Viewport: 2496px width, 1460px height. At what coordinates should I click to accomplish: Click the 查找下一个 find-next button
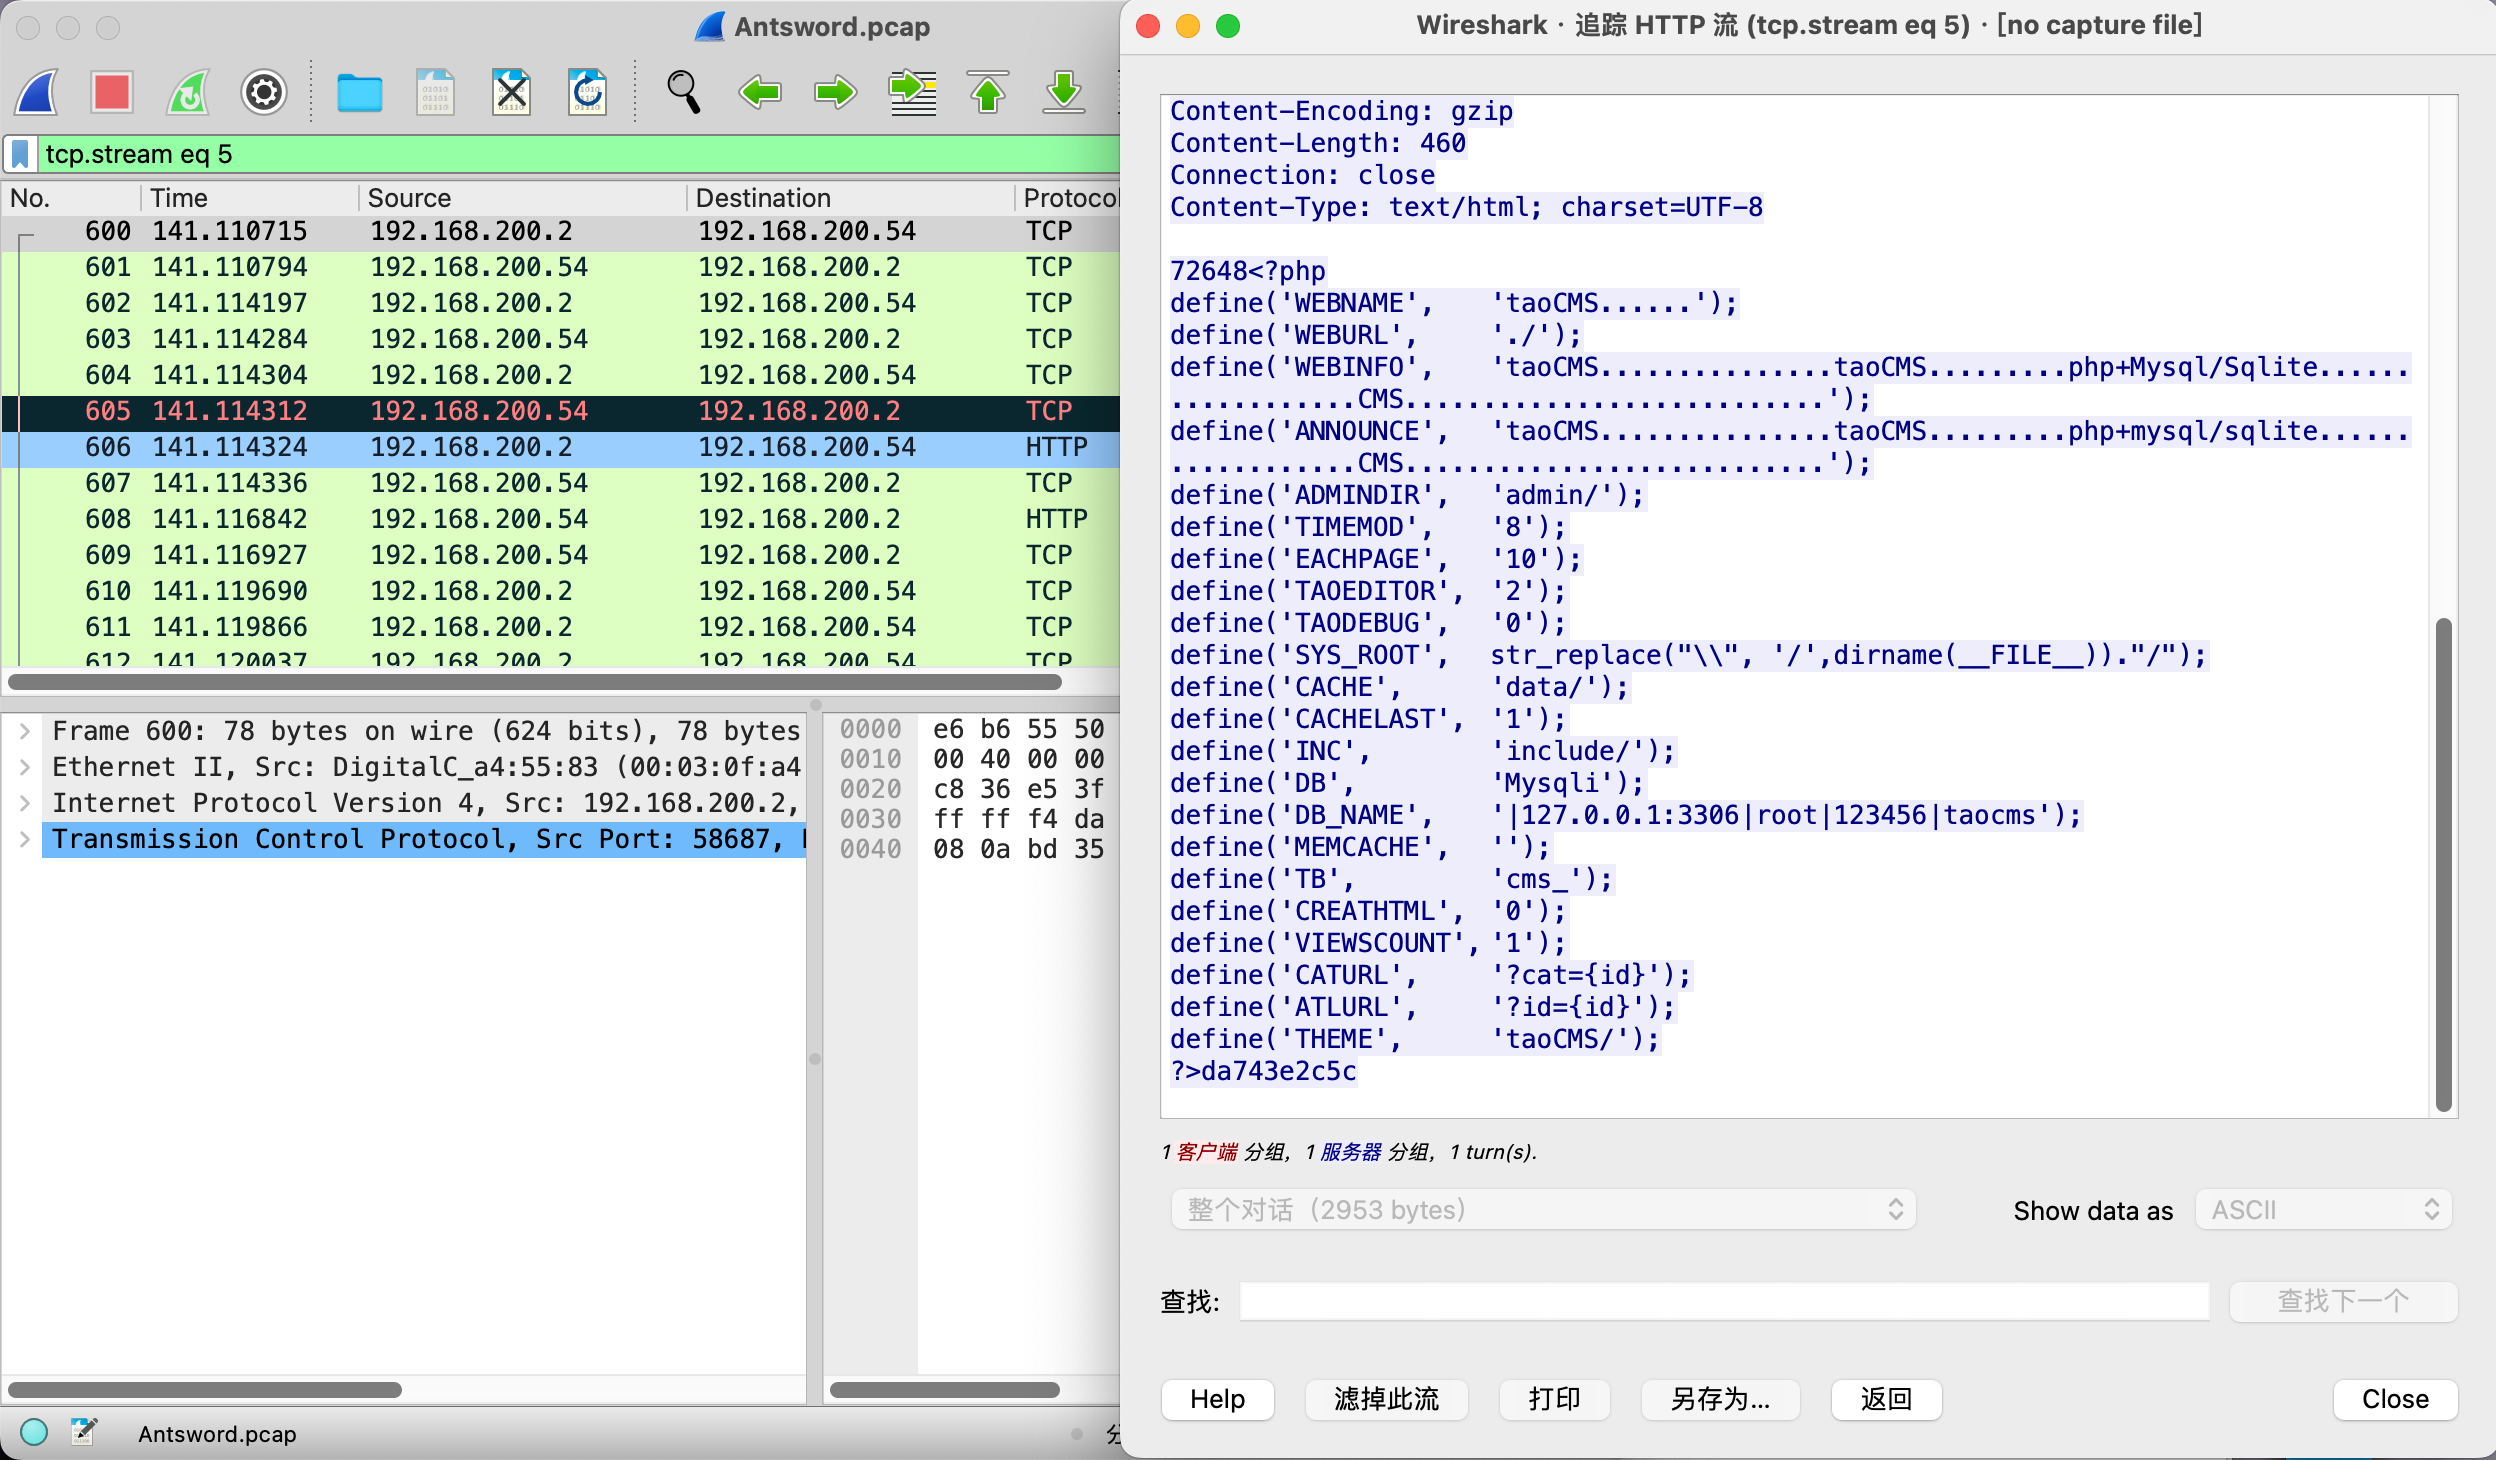(x=2343, y=1301)
